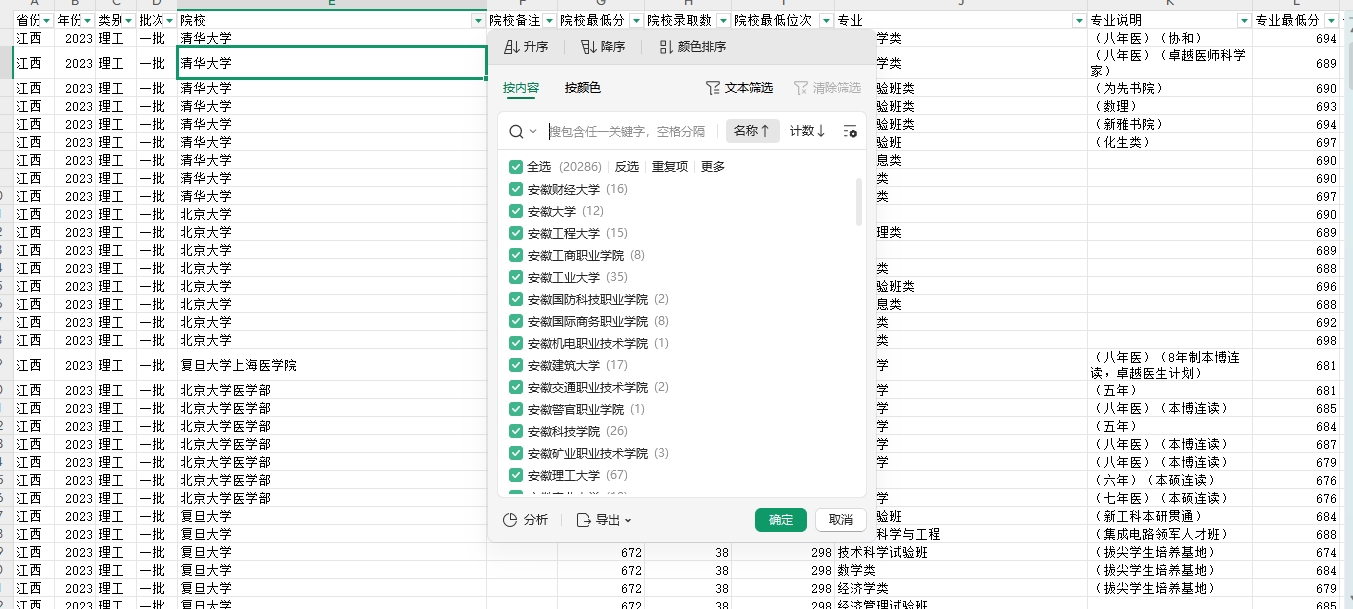This screenshot has width=1353, height=609.
Task: Open the 专业说明 column filter dropdown
Action: point(1244,20)
